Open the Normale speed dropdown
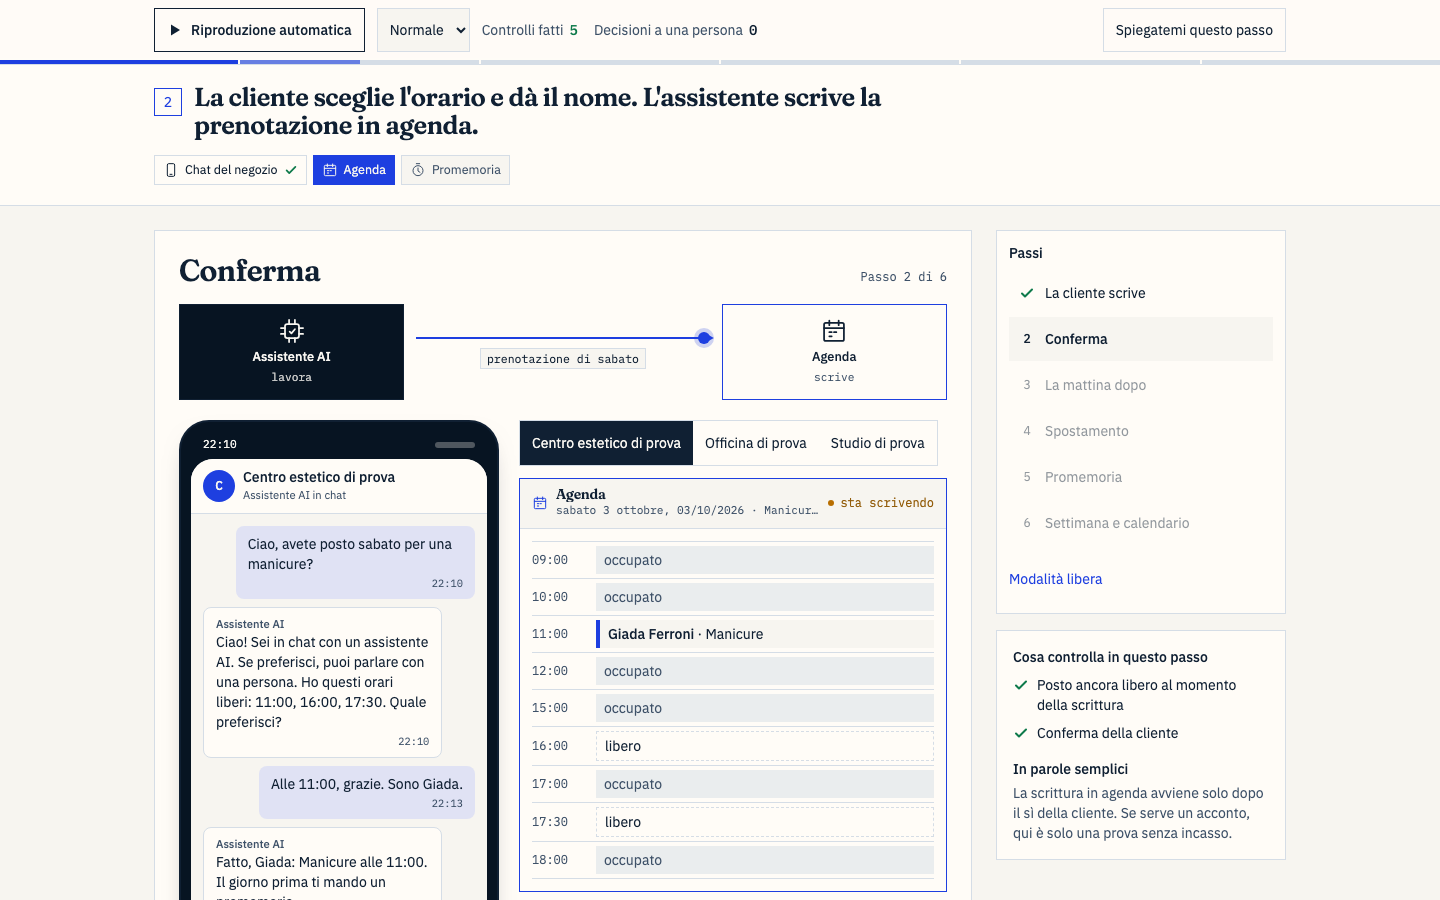 (x=423, y=30)
